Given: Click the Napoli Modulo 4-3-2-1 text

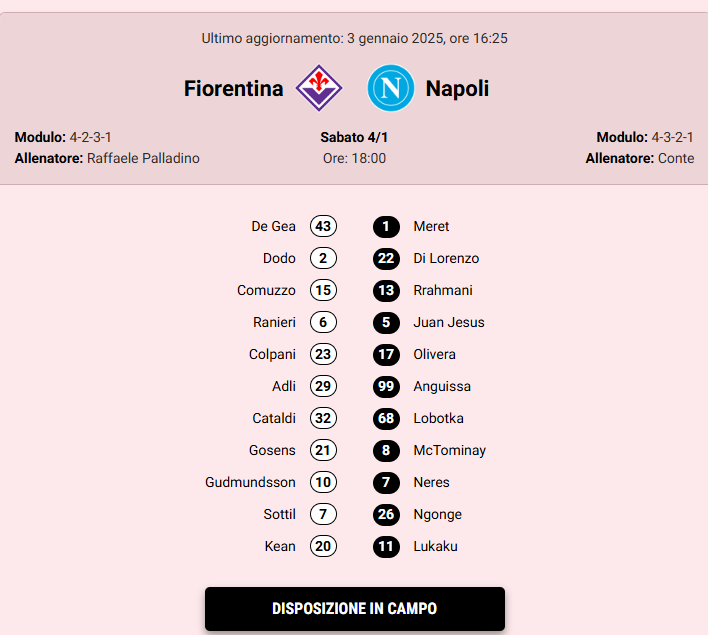Looking at the screenshot, I should (x=645, y=137).
